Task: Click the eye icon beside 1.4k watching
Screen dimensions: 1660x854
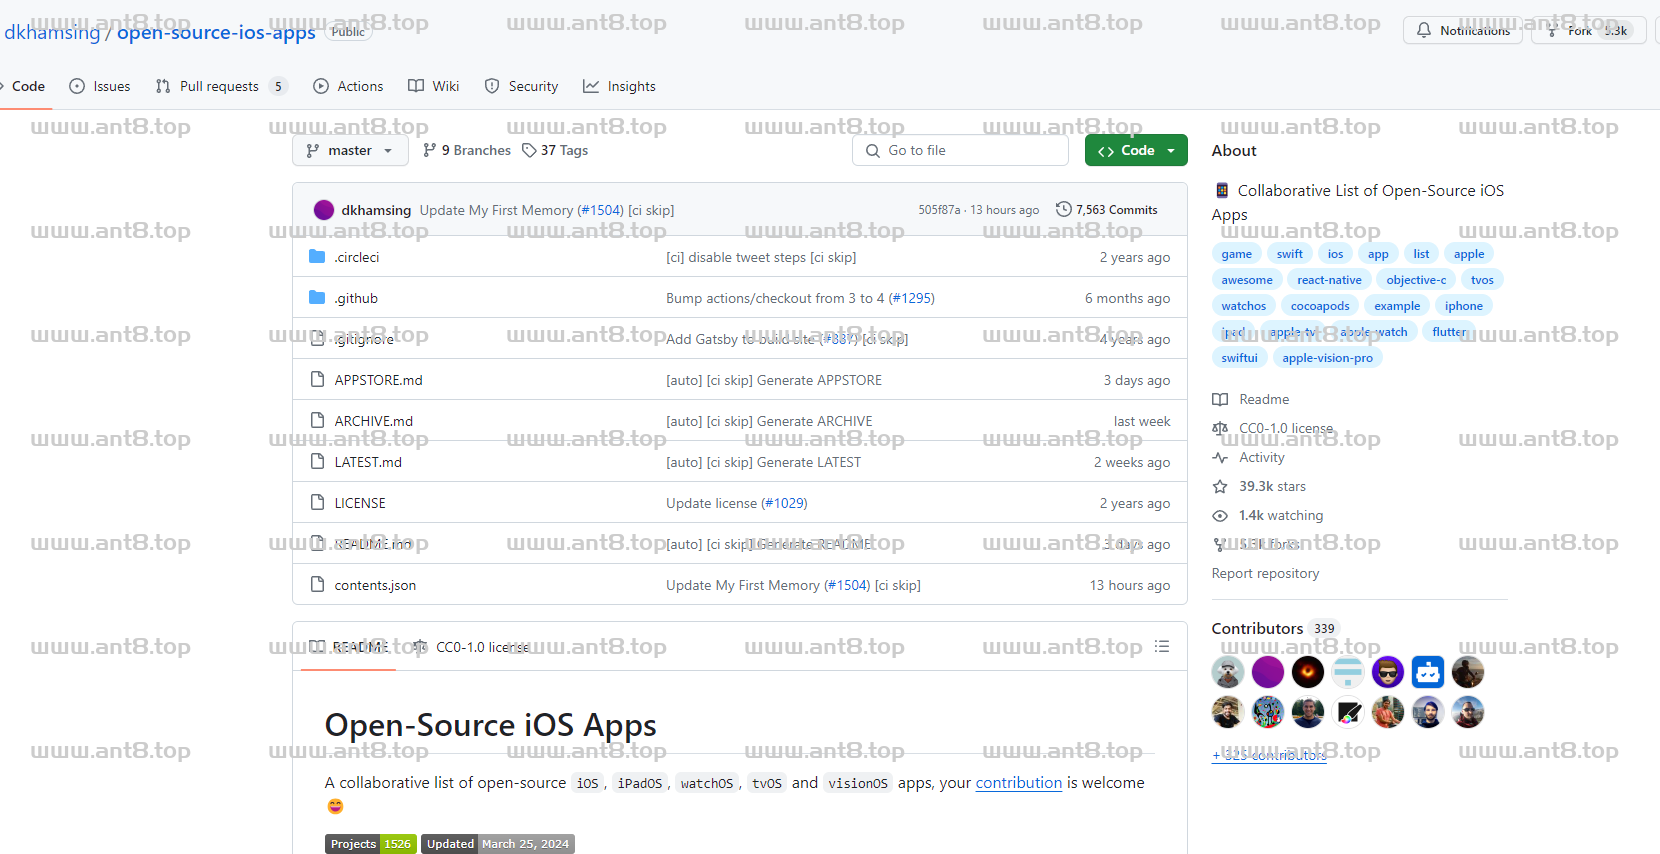Action: pyautogui.click(x=1220, y=515)
